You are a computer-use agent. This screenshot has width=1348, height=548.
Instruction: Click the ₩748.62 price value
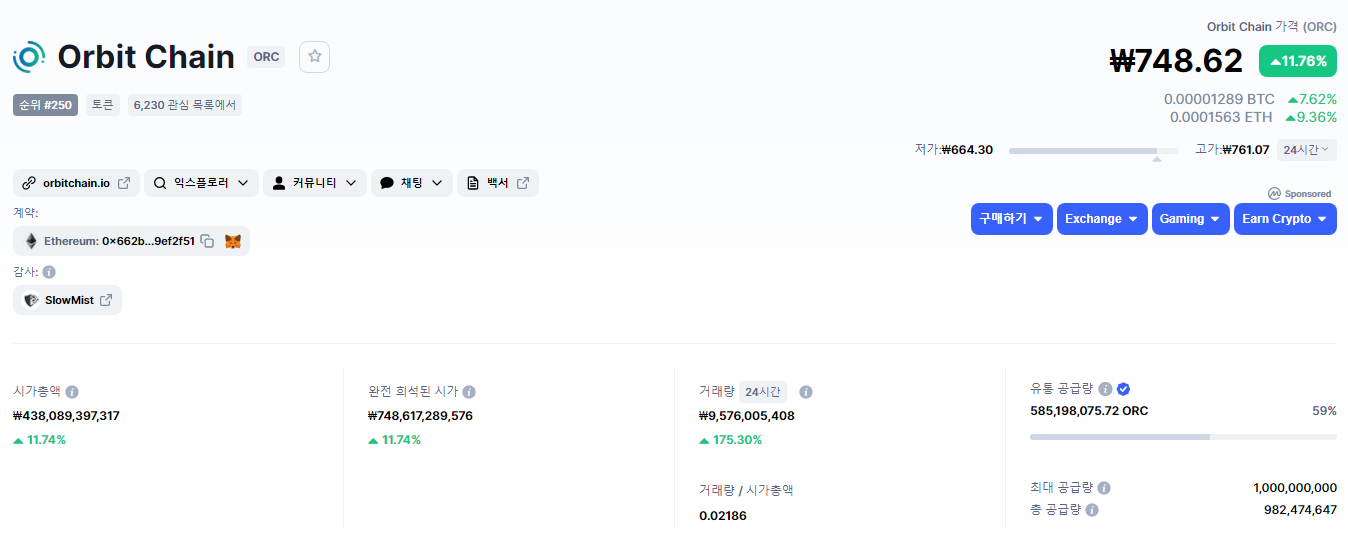1176,61
